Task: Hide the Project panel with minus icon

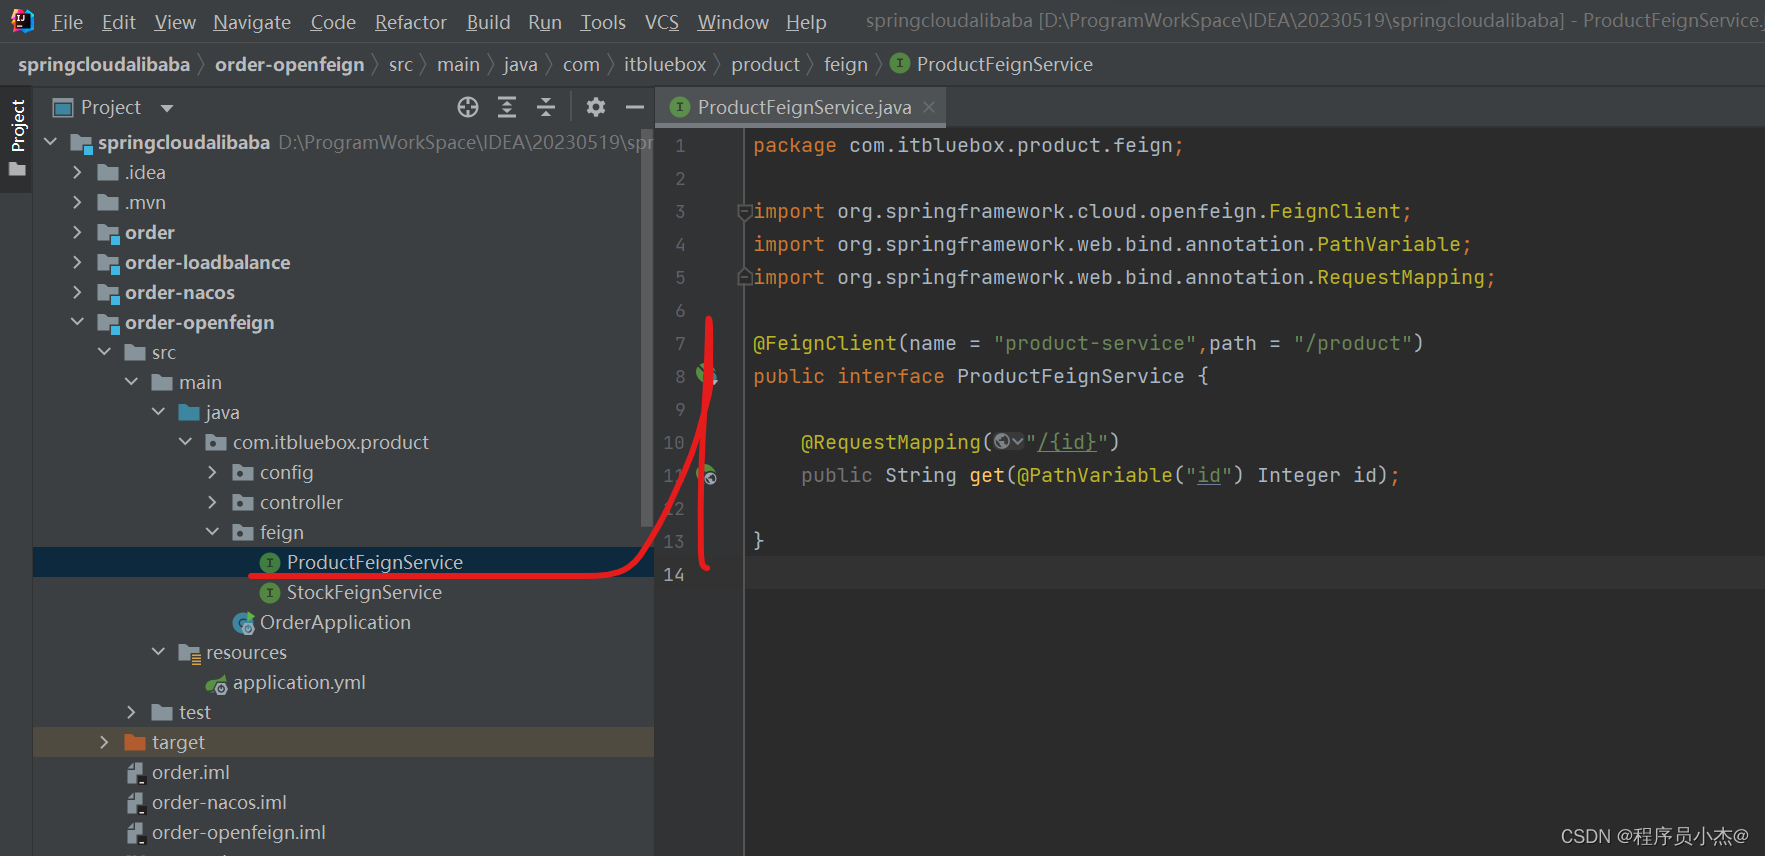Action: 635,107
